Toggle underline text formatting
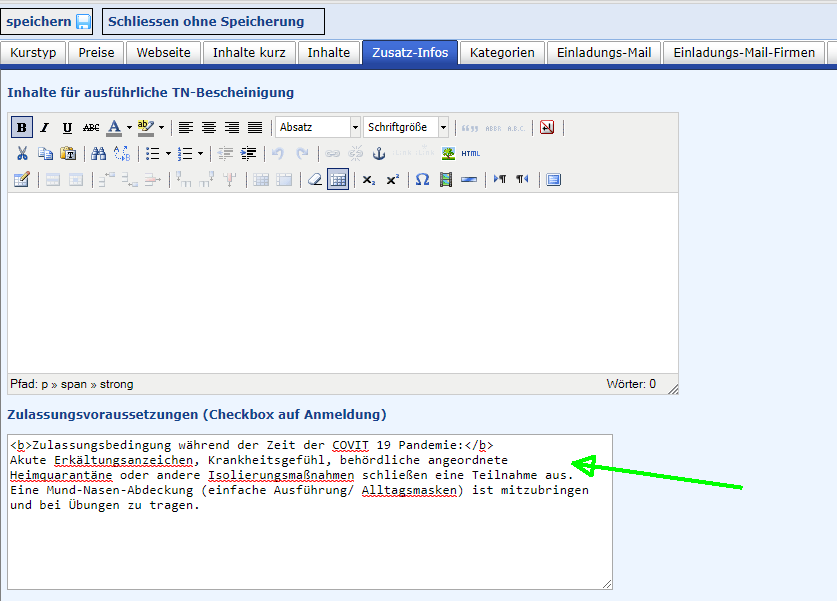 [x=67, y=128]
